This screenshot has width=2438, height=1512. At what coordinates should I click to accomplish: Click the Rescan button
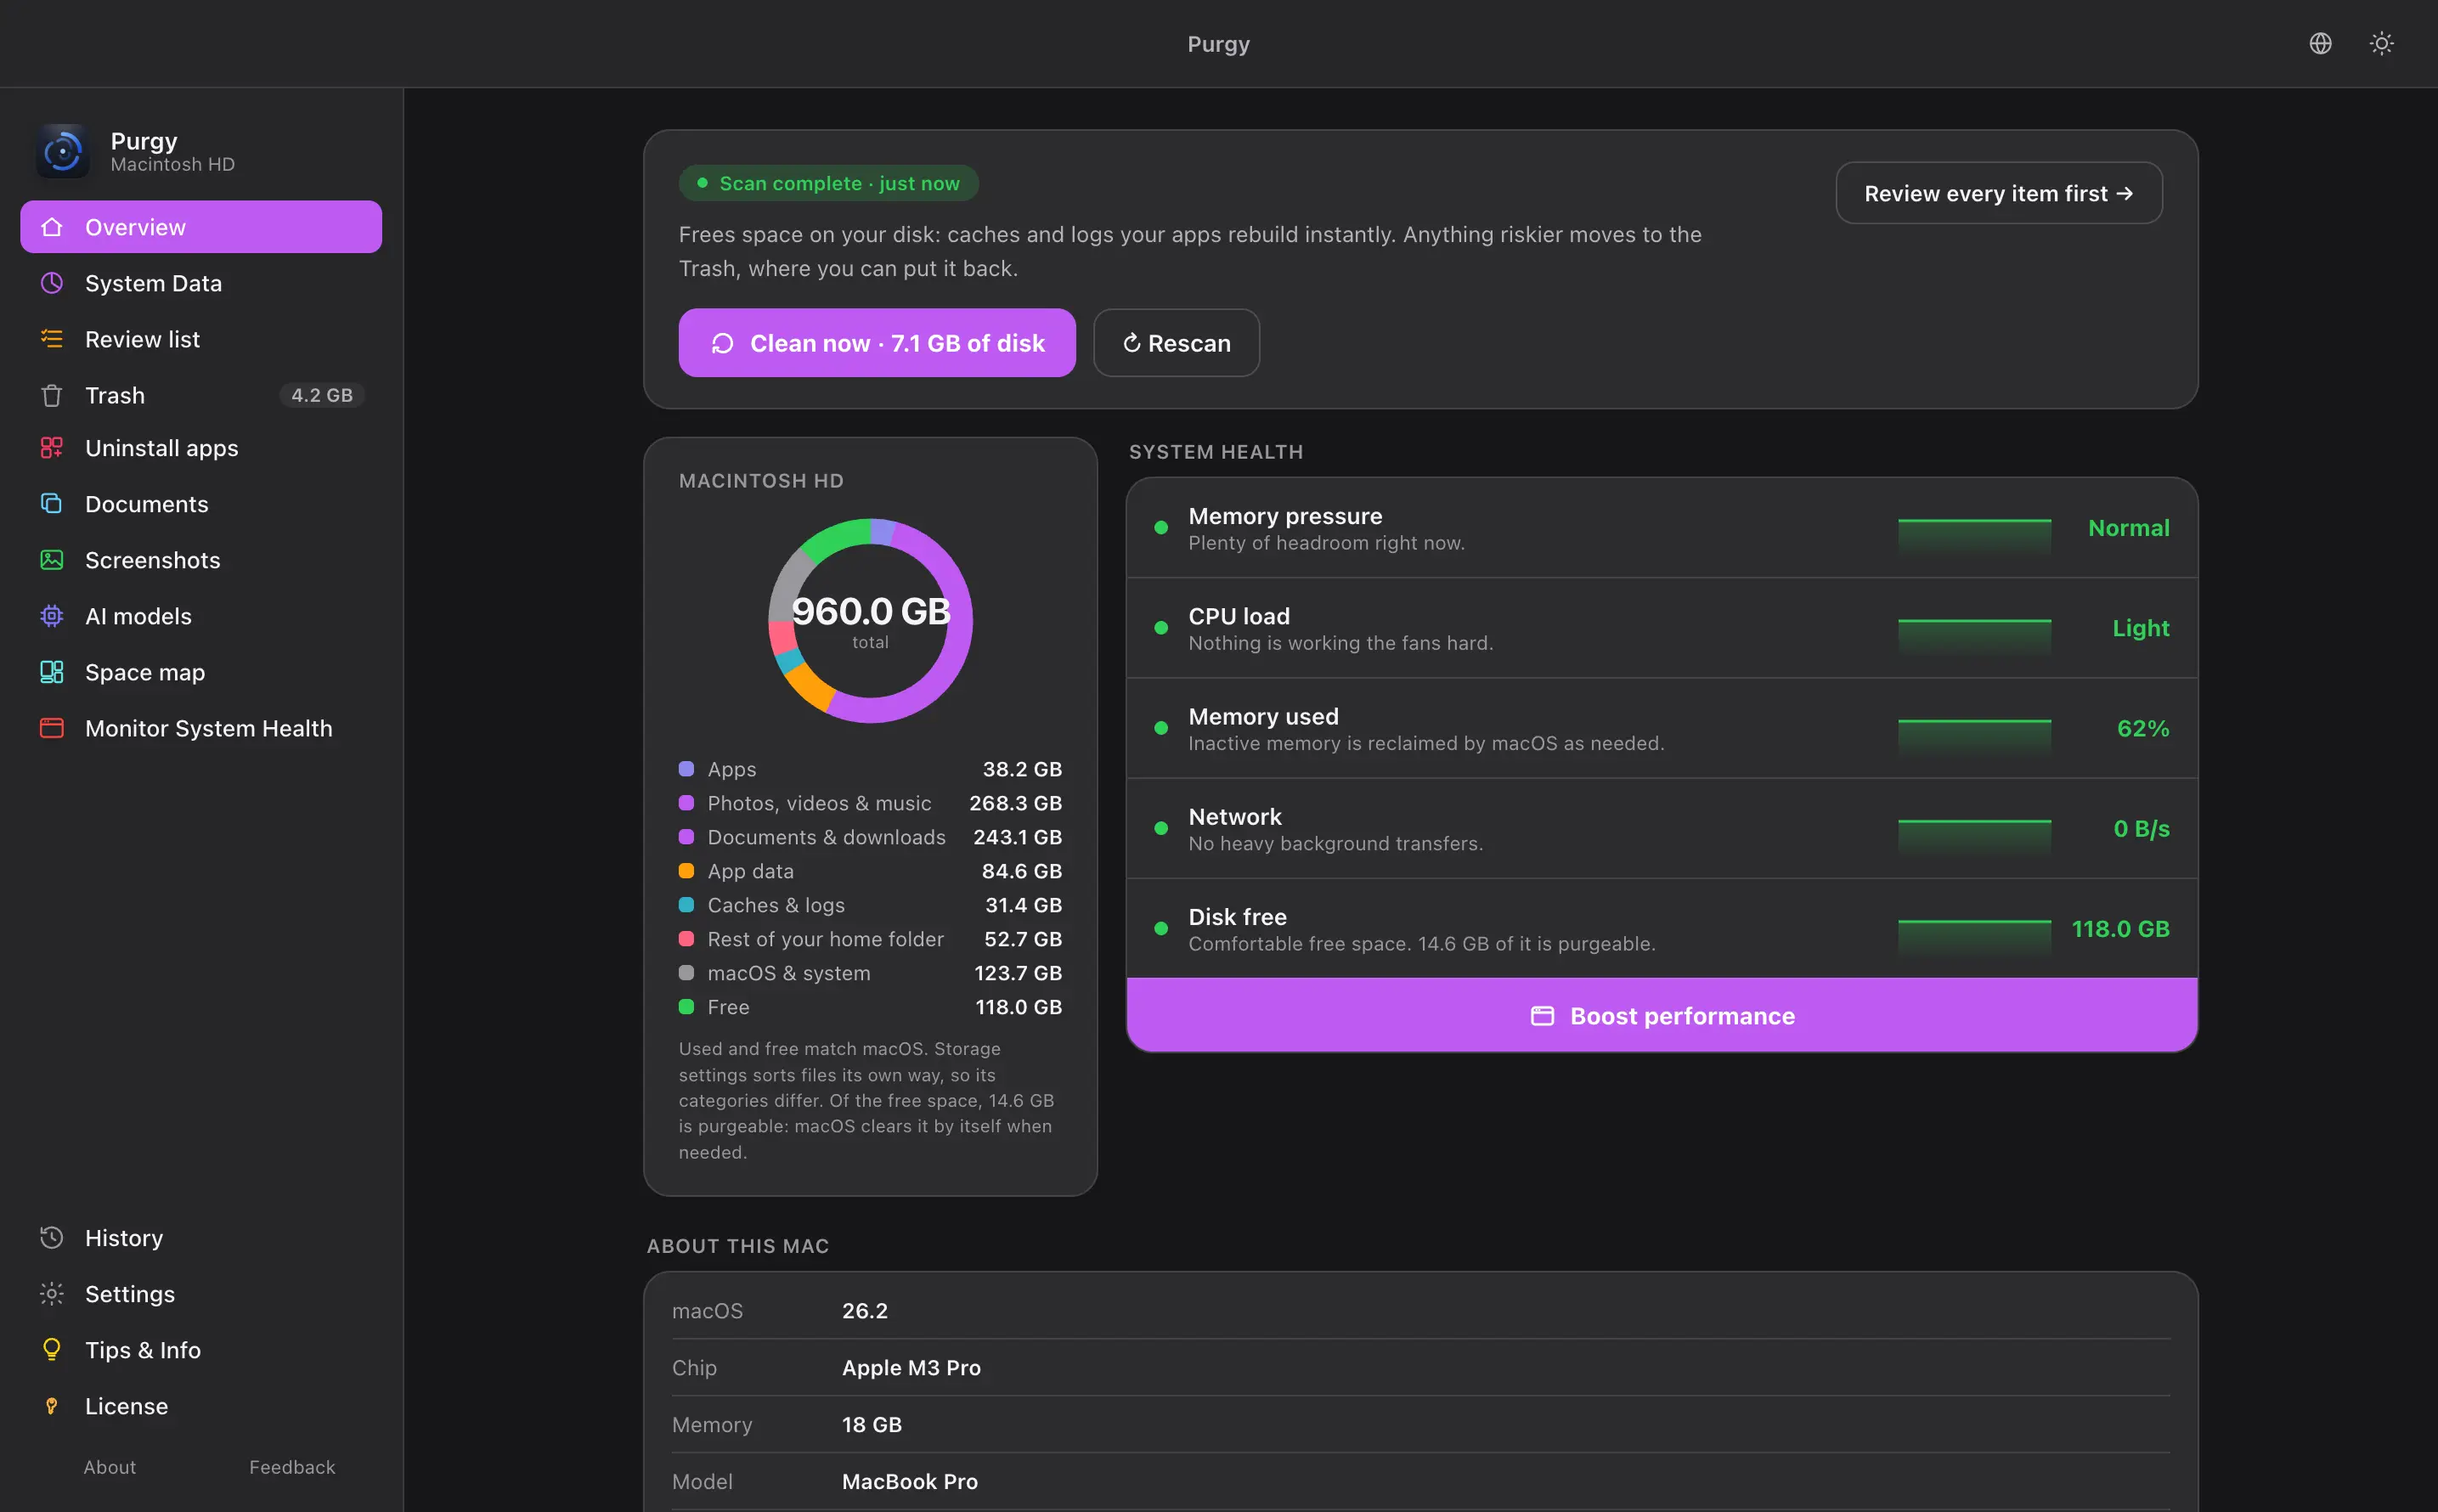click(1176, 343)
